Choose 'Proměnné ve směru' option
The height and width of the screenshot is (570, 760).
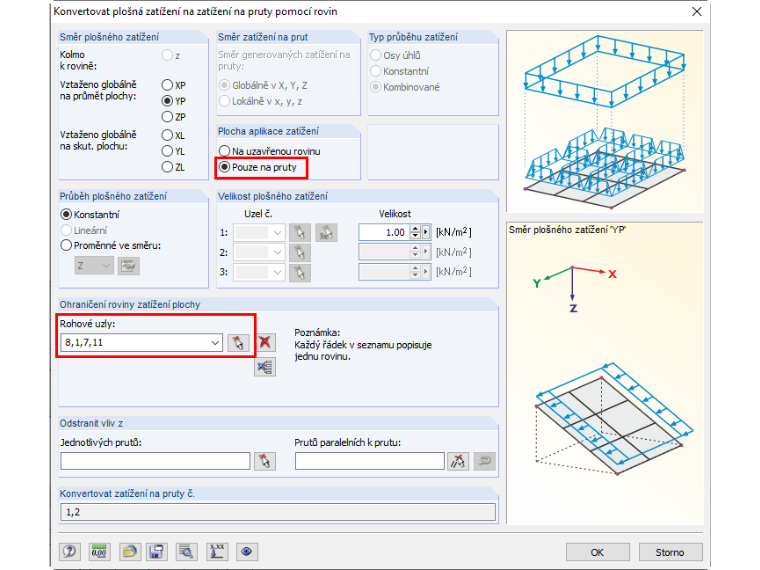click(66, 245)
